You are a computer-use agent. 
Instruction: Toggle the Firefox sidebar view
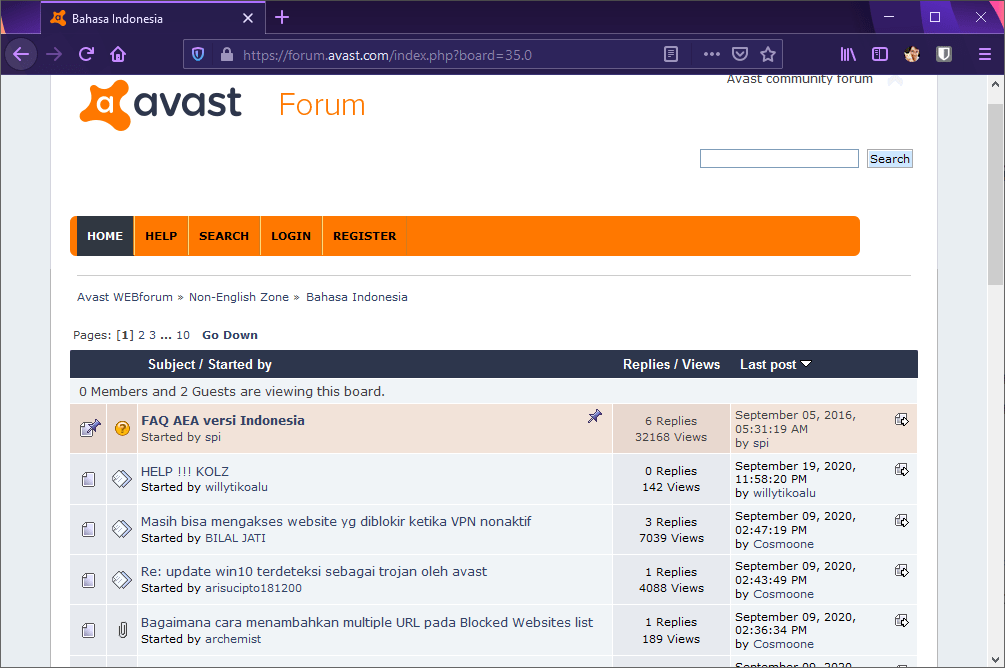pos(880,54)
